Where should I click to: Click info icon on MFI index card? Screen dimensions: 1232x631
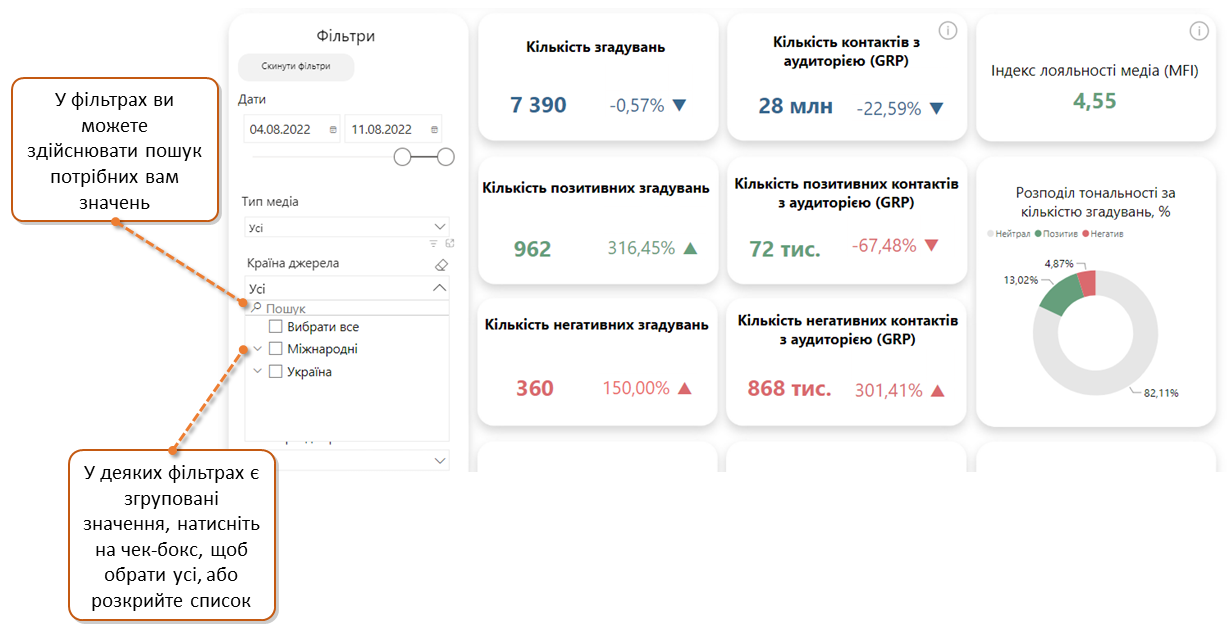point(1197,31)
